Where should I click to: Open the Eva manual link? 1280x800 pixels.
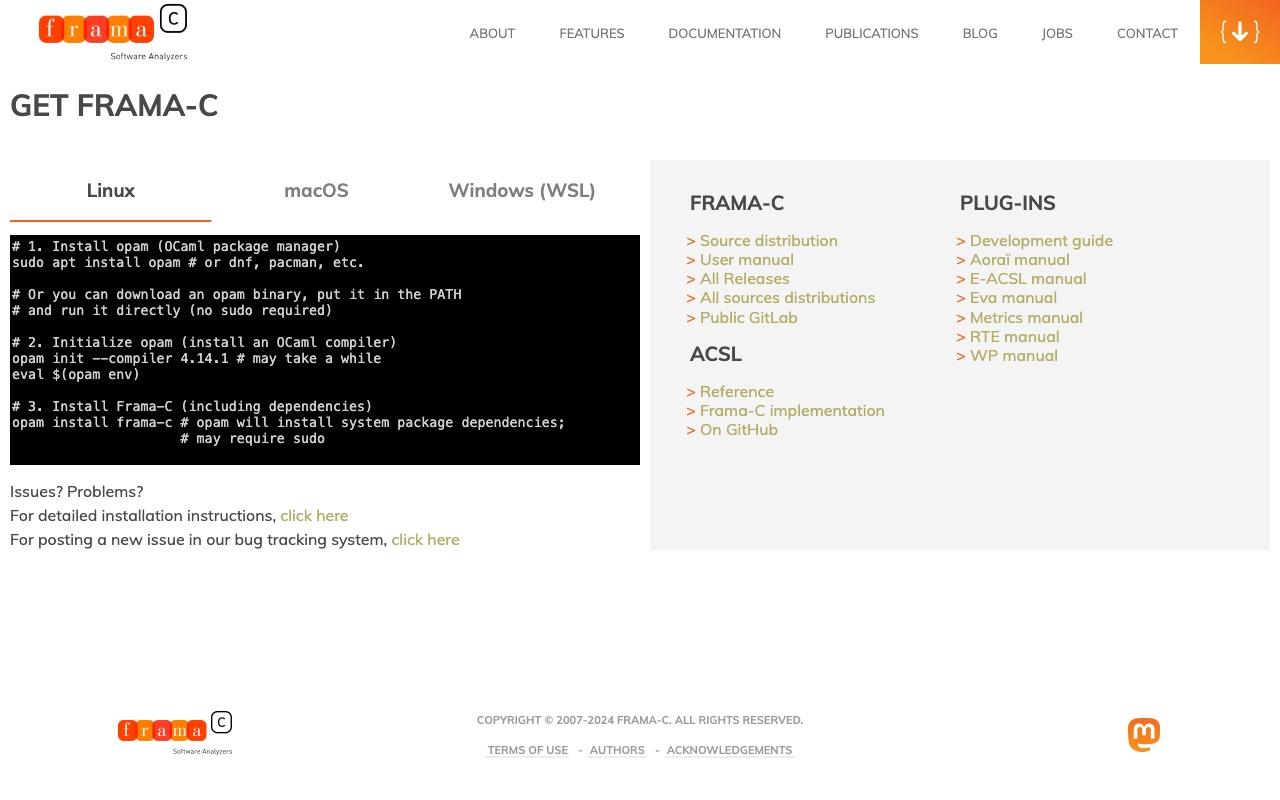pos(1013,297)
